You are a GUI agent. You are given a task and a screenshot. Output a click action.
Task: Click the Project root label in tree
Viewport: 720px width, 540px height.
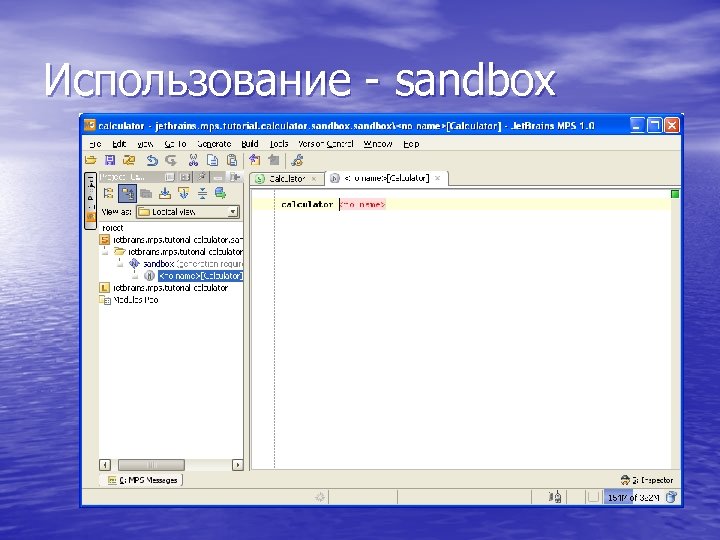[112, 228]
